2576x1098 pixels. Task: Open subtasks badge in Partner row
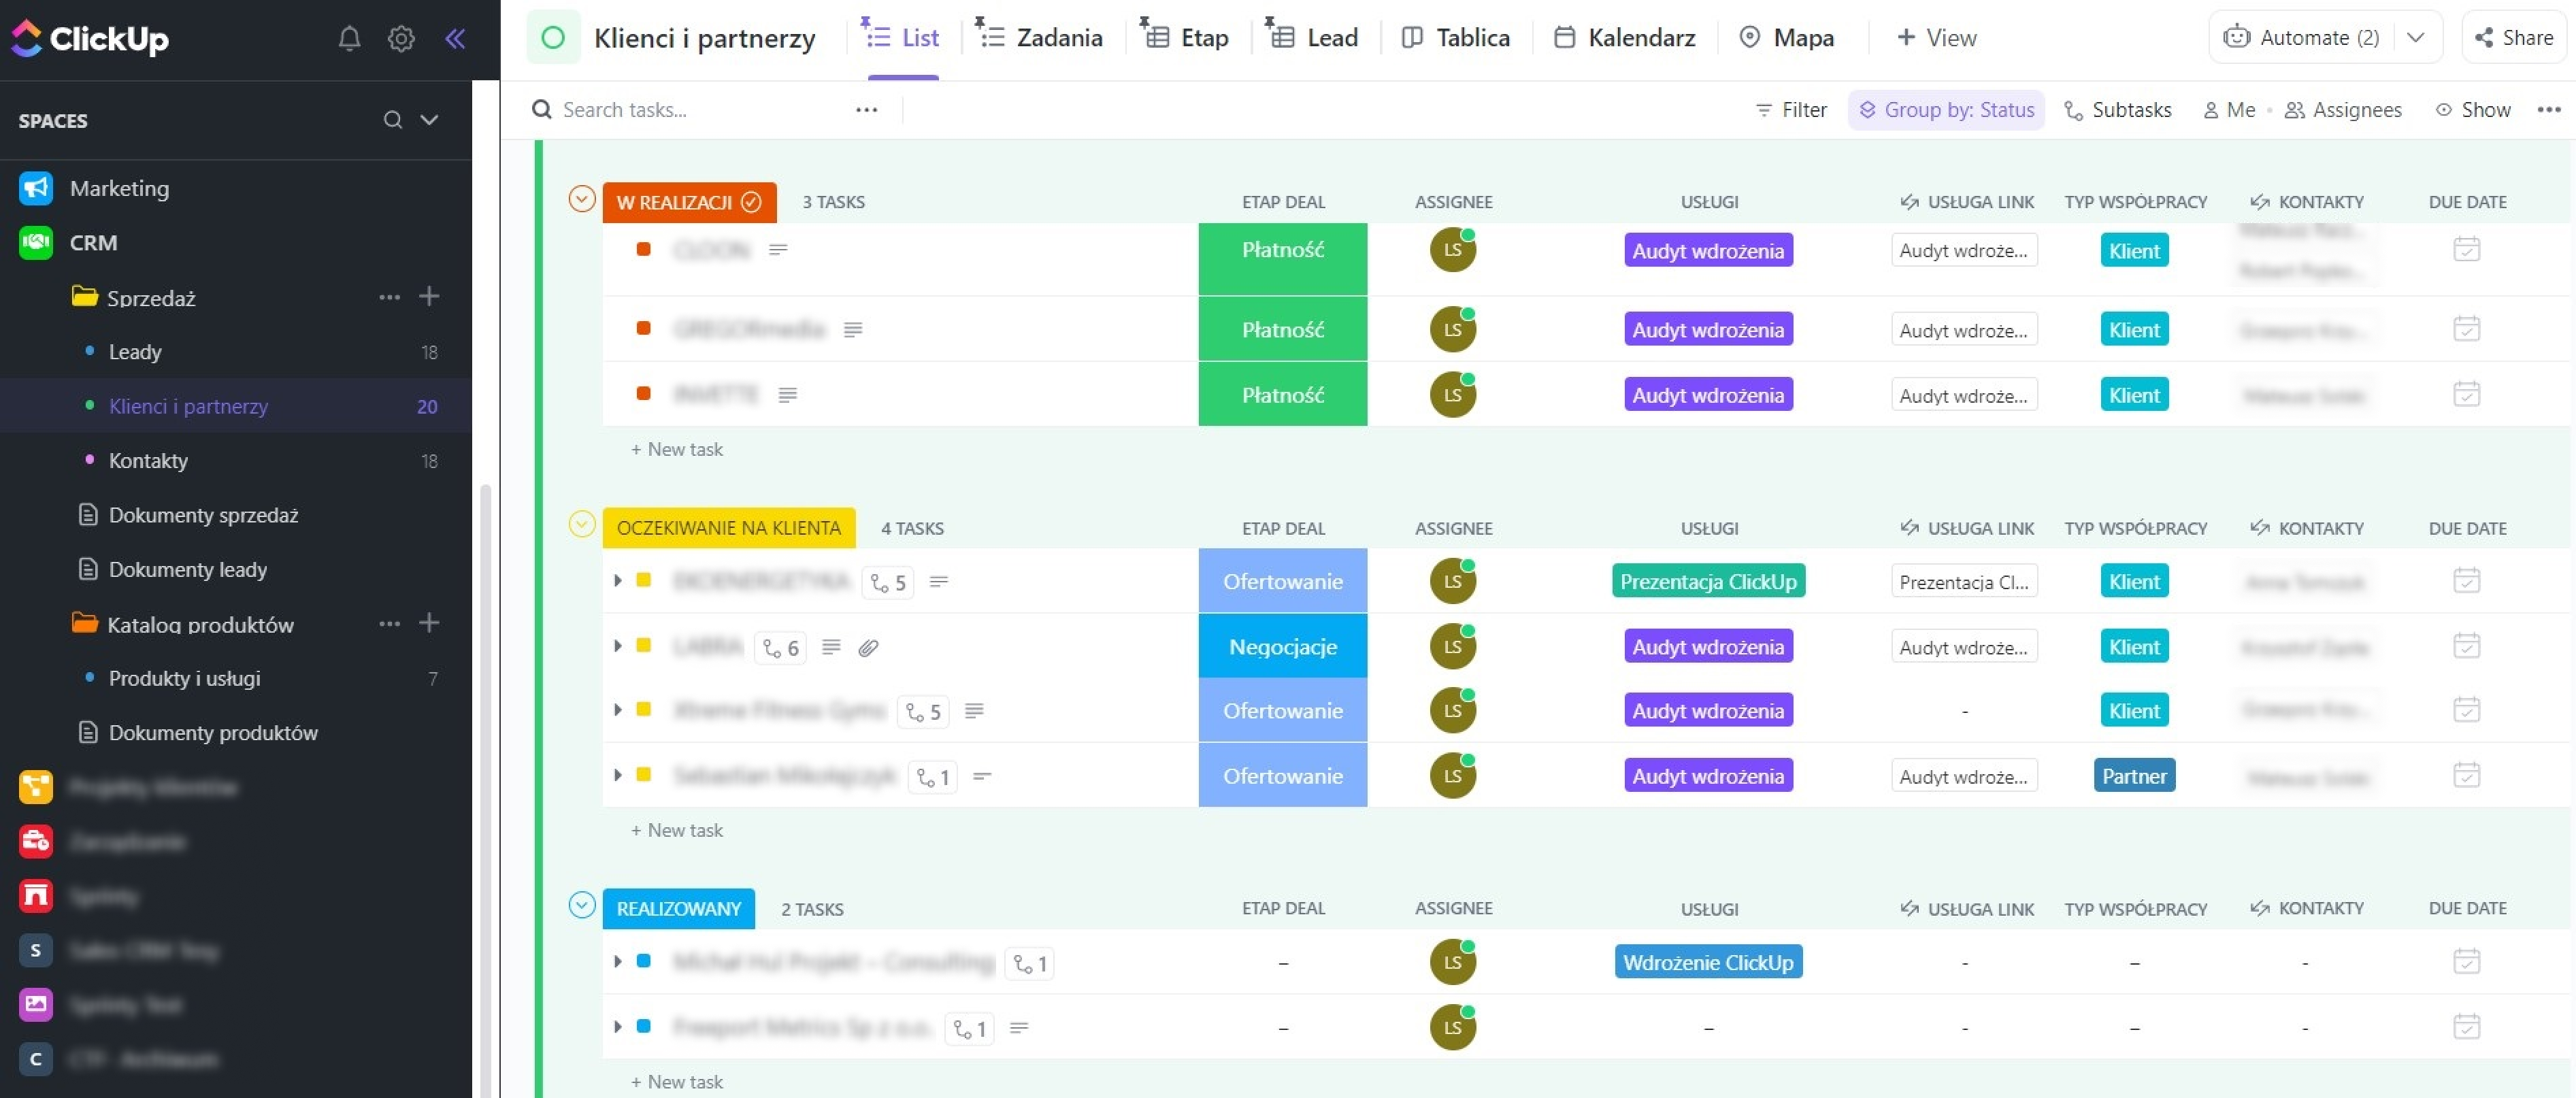[x=933, y=777]
